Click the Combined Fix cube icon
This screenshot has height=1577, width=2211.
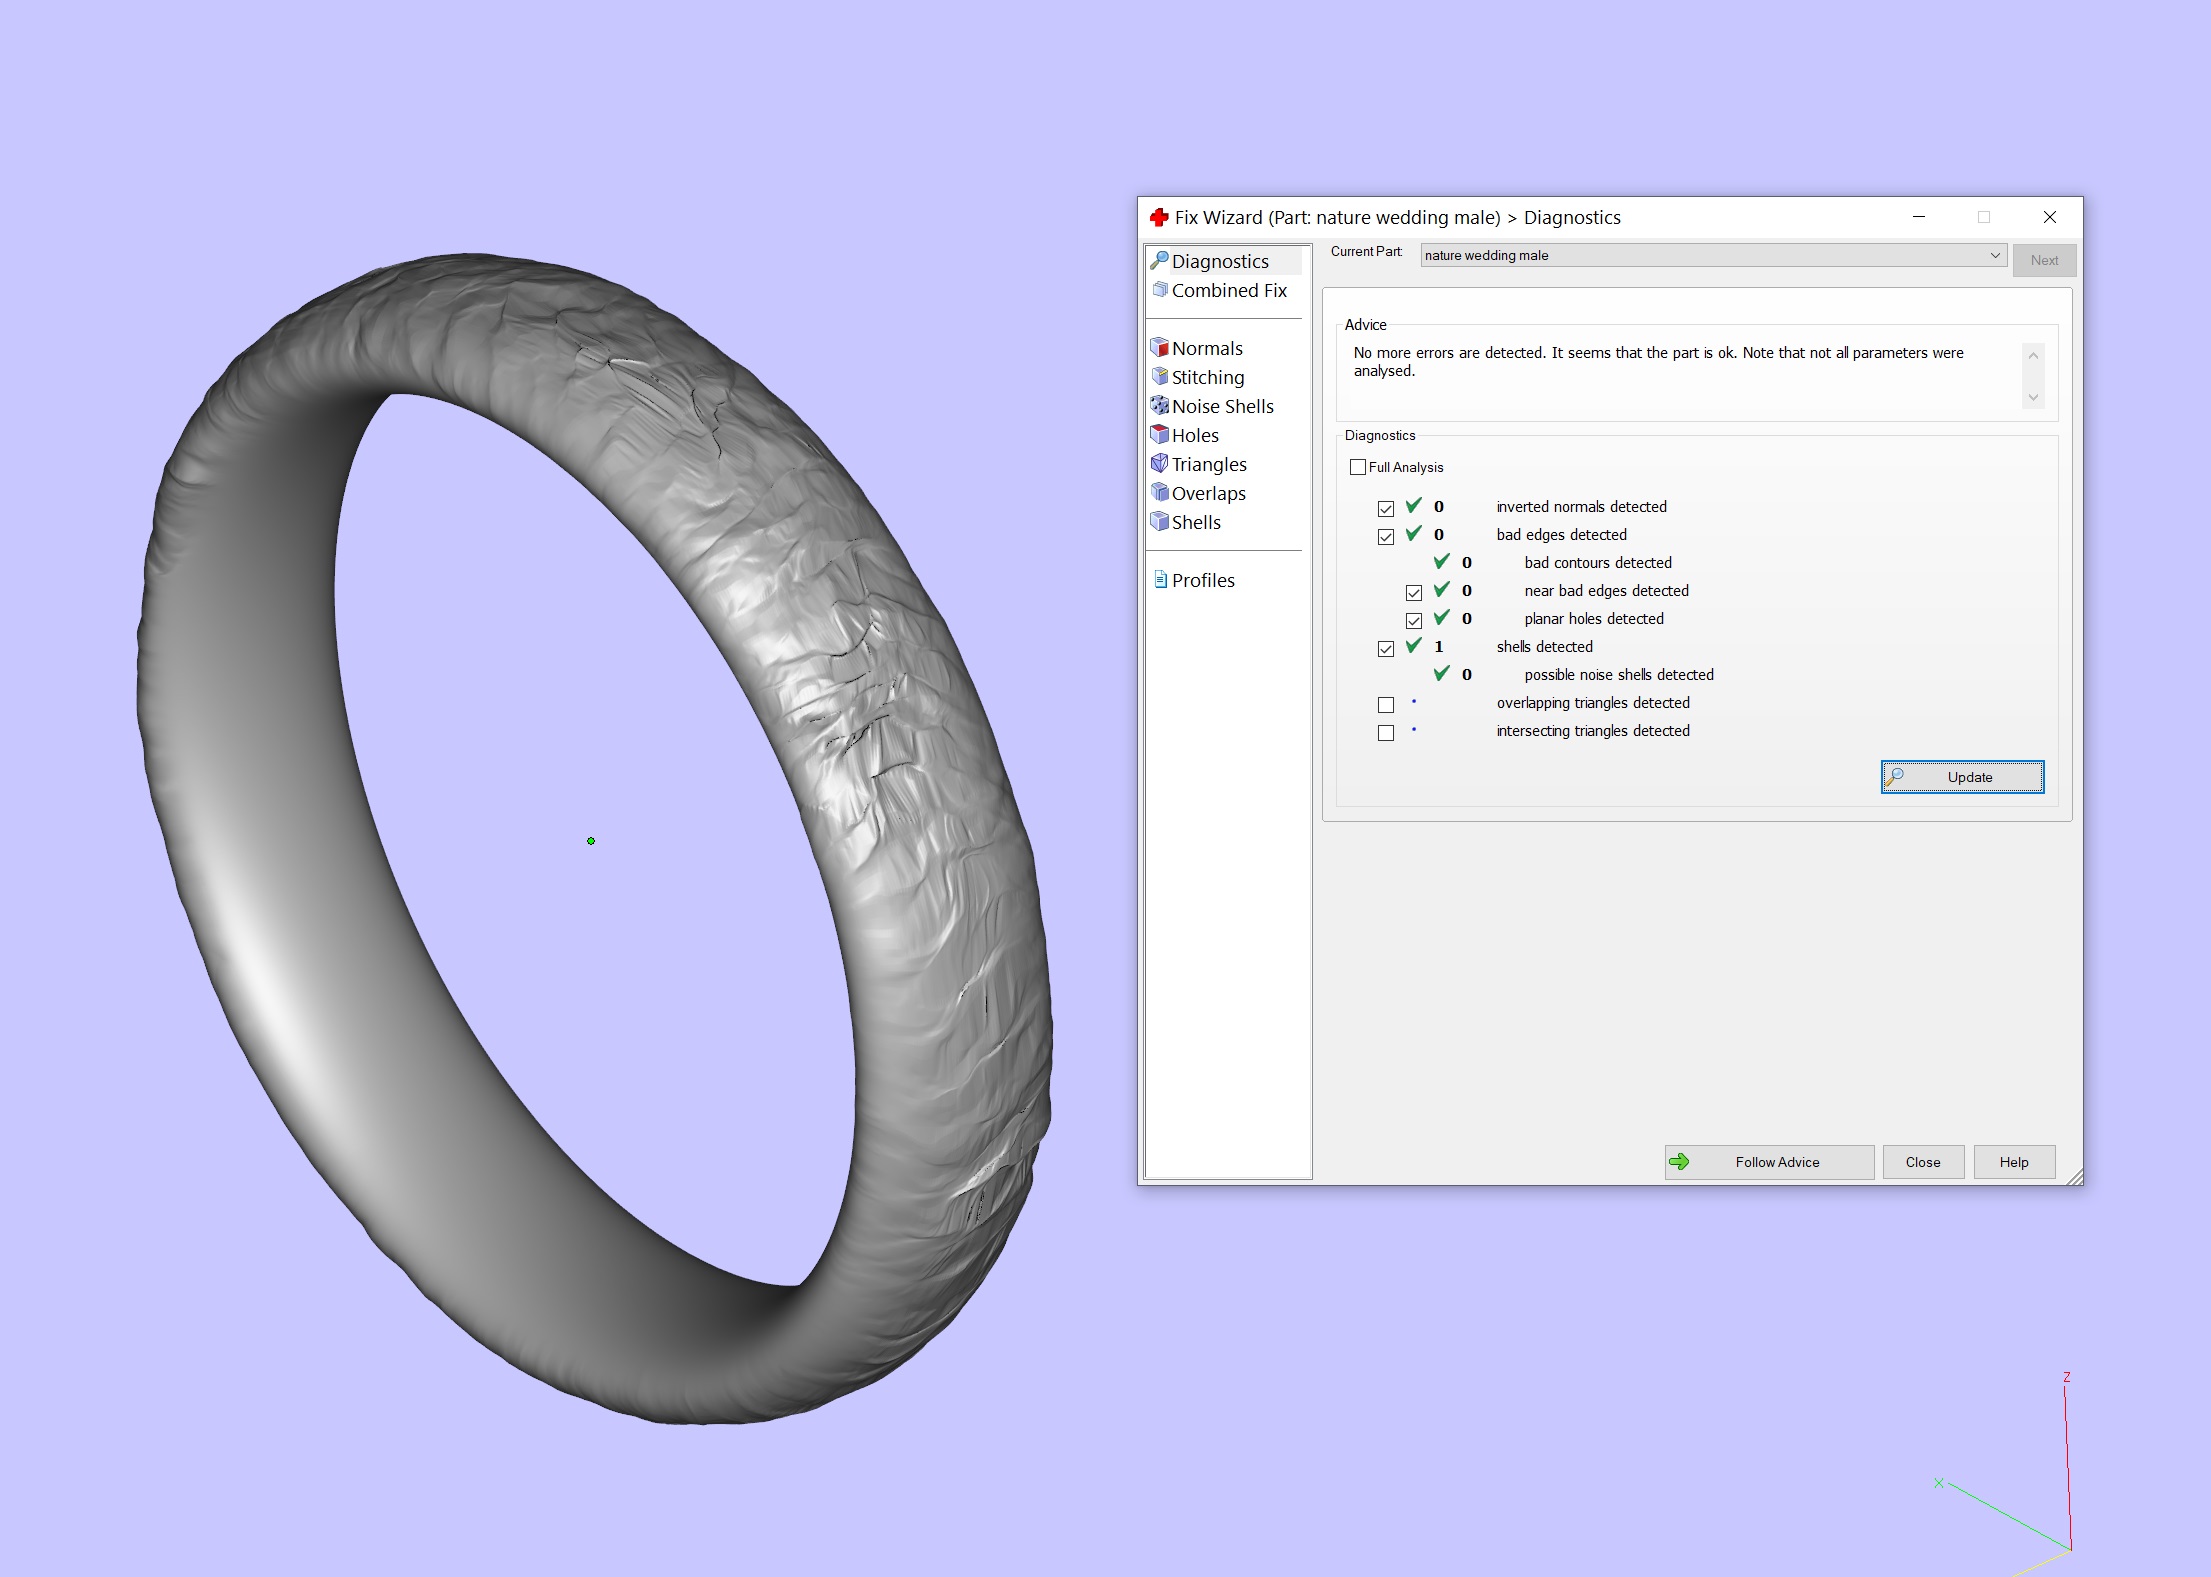1160,290
